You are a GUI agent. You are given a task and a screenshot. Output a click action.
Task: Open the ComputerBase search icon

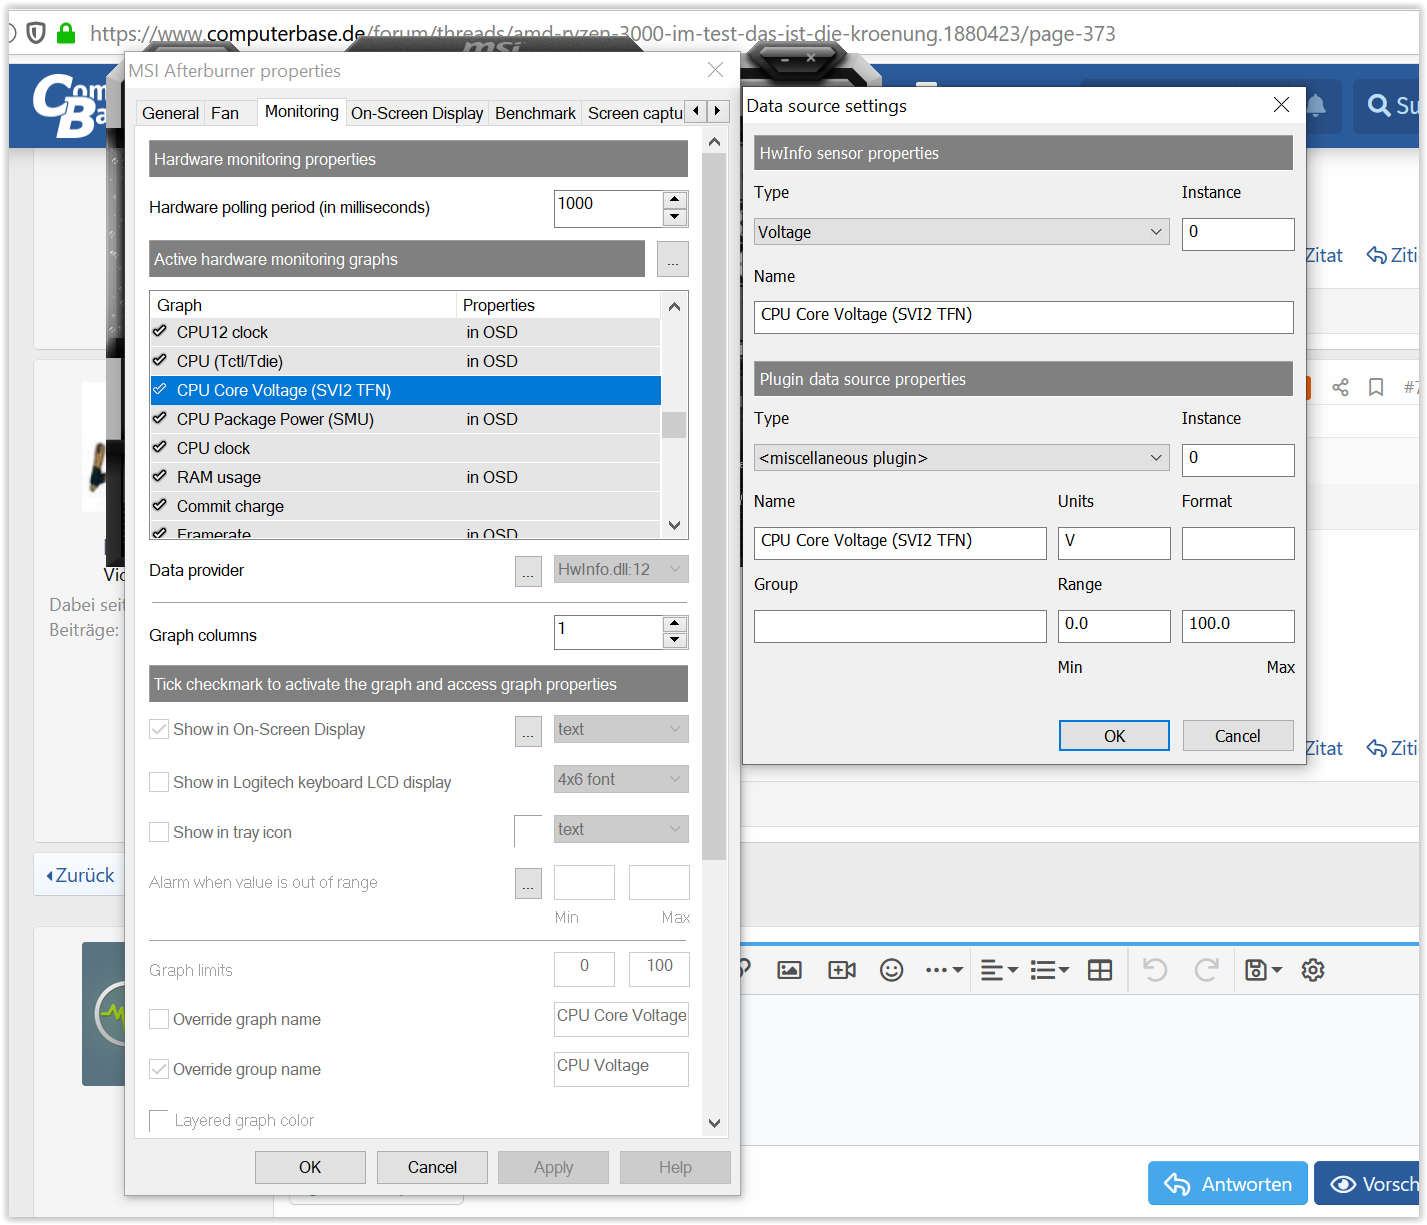pos(1379,105)
